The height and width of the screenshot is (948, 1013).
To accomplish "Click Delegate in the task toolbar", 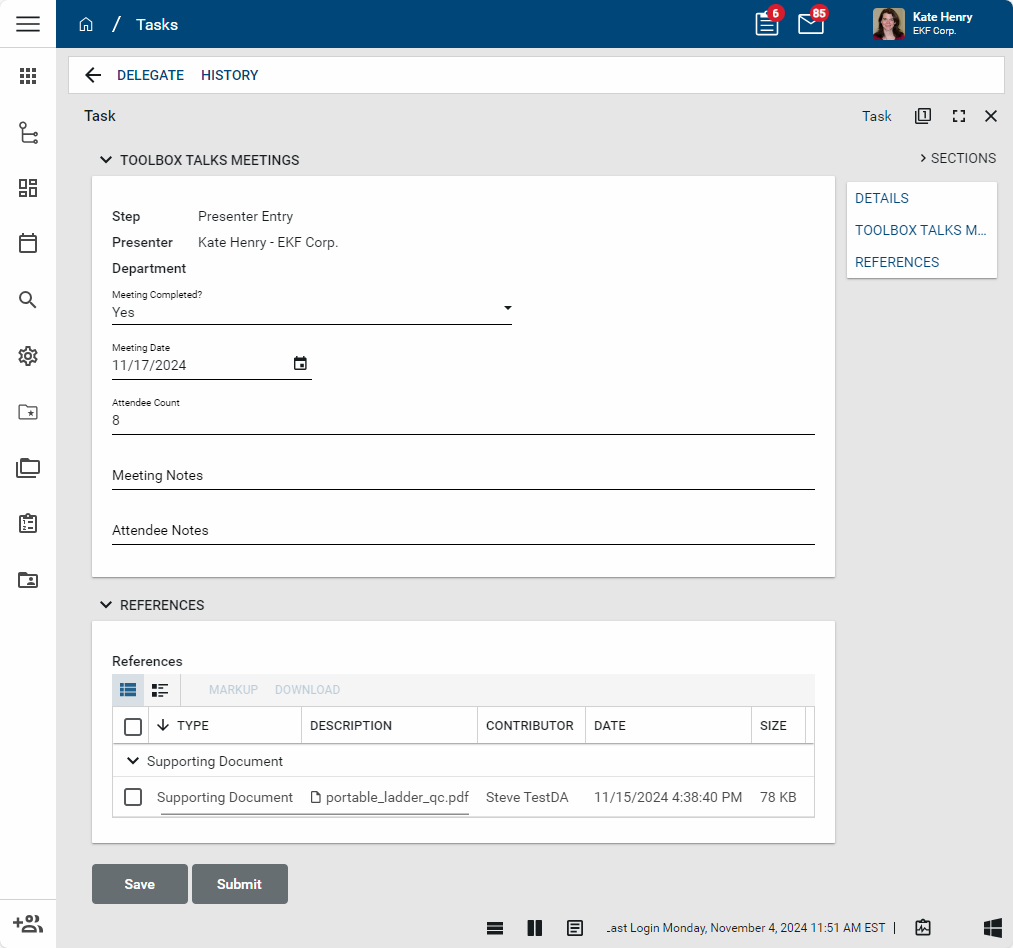I will [150, 75].
